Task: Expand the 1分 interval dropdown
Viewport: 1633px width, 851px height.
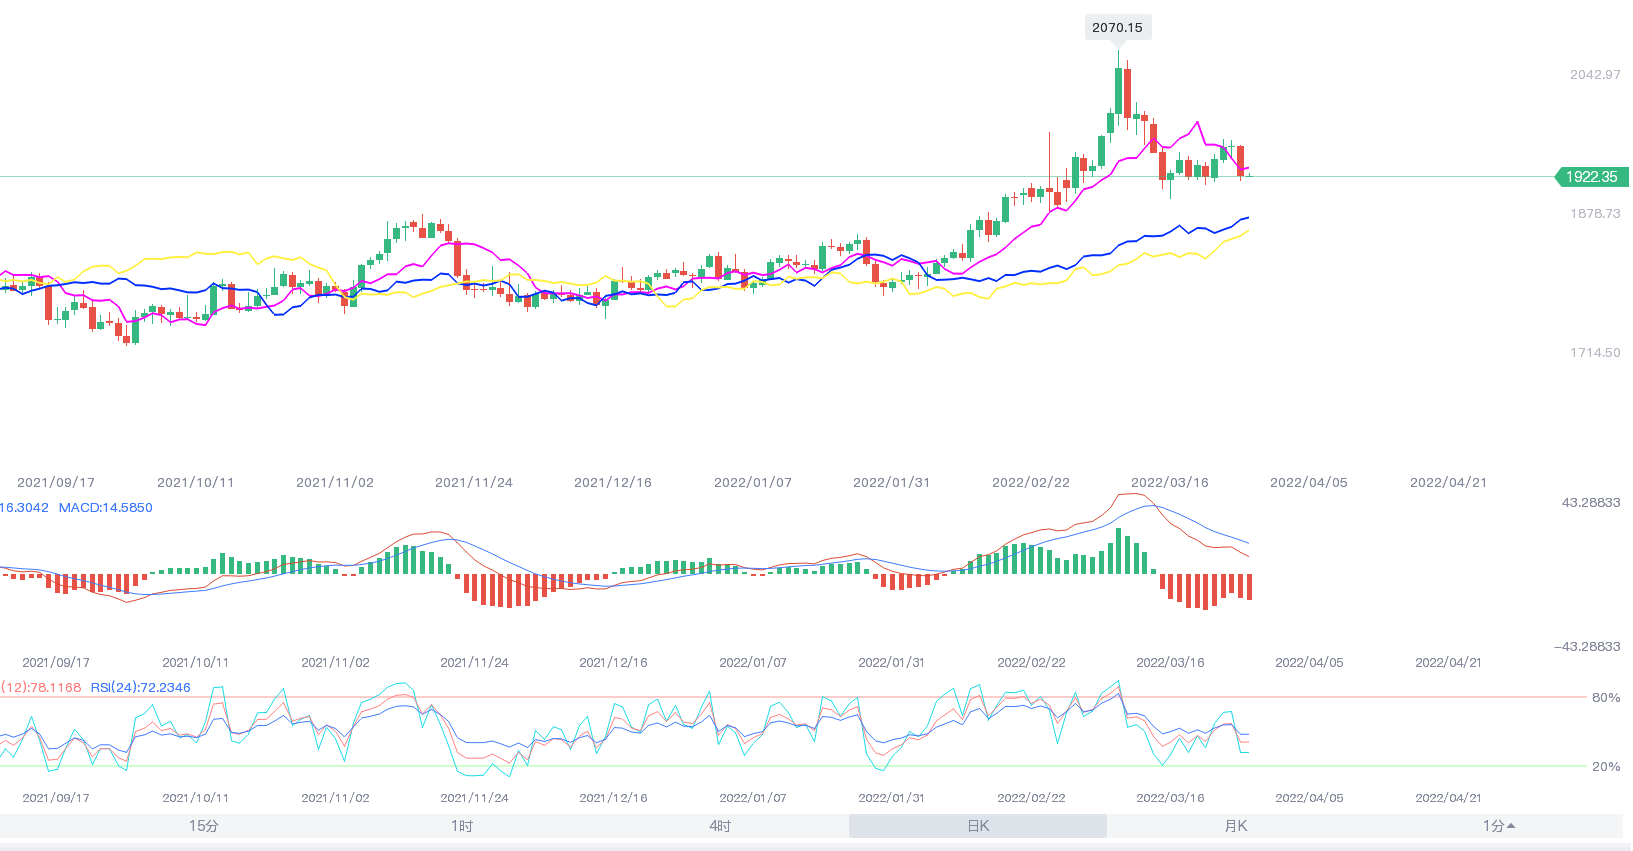Action: tap(1498, 826)
